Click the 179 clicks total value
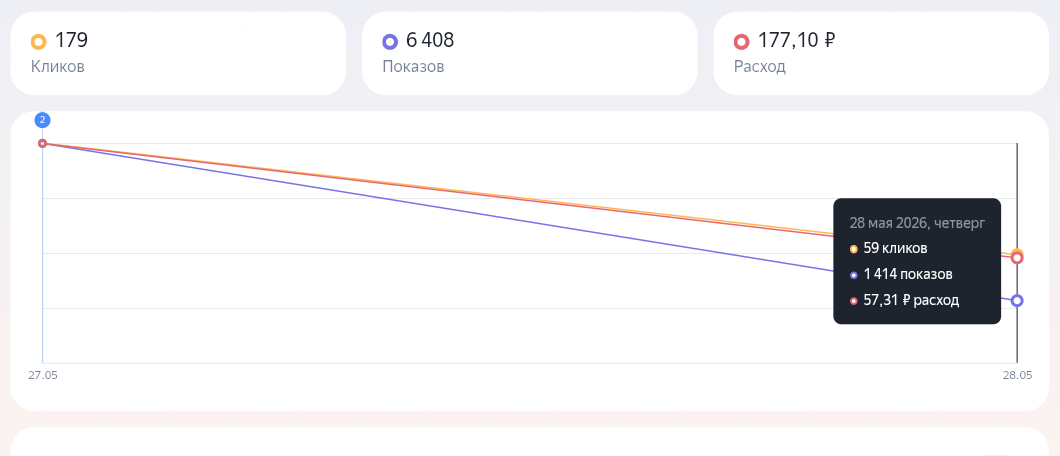The height and width of the screenshot is (456, 1060). [71, 41]
